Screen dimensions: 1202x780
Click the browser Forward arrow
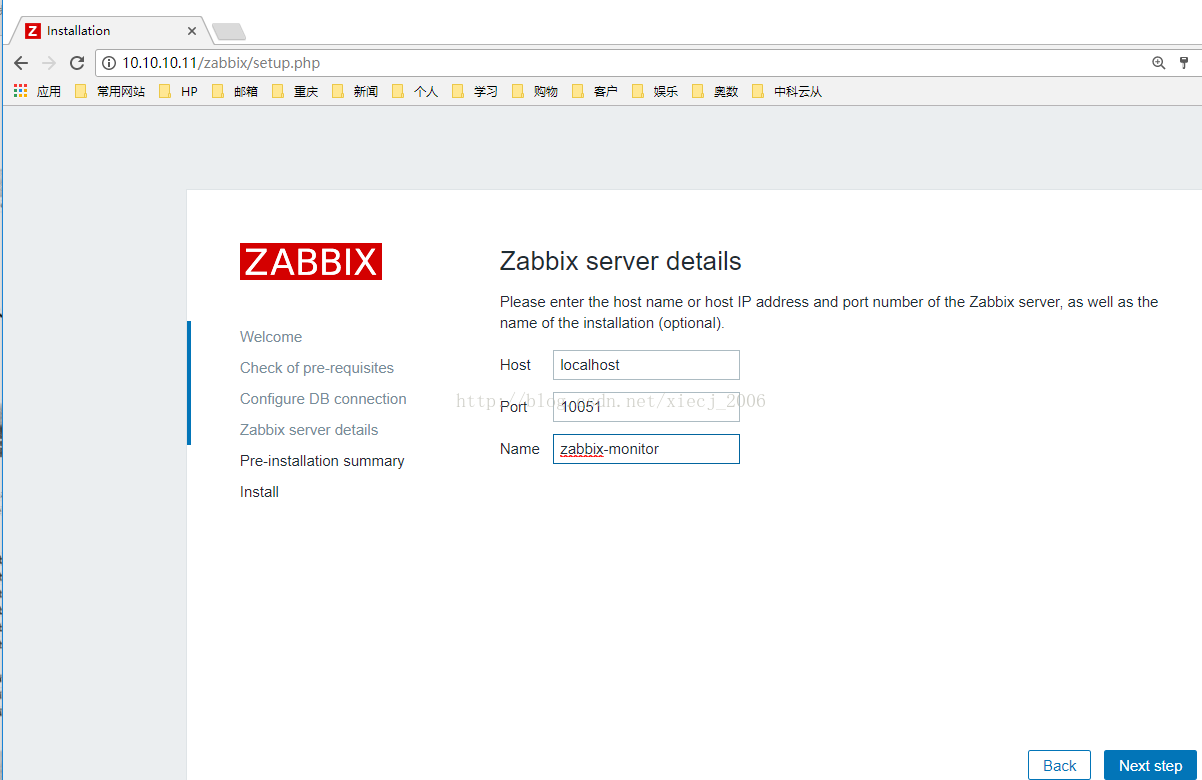[49, 63]
